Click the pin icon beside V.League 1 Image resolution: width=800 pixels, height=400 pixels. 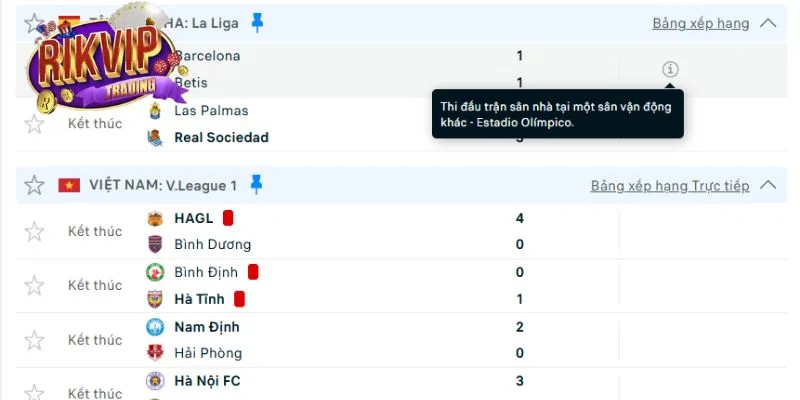tap(256, 184)
